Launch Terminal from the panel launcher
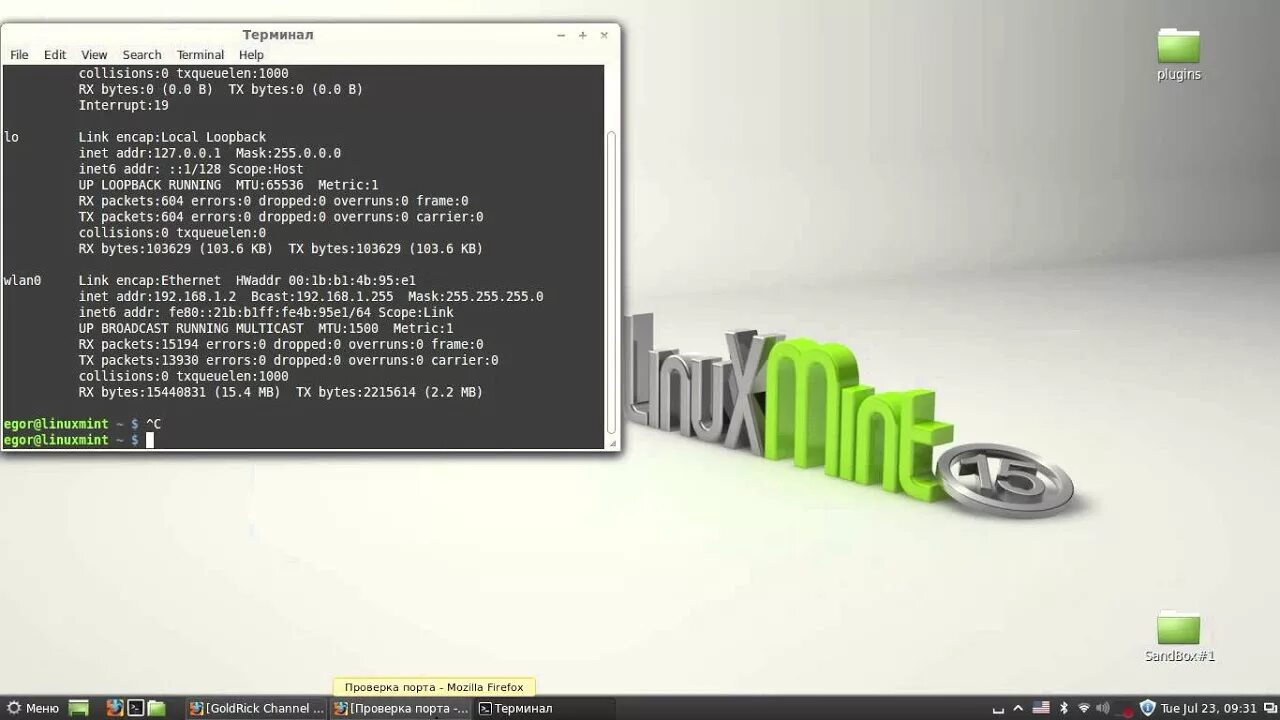1280x720 pixels. tap(136, 708)
